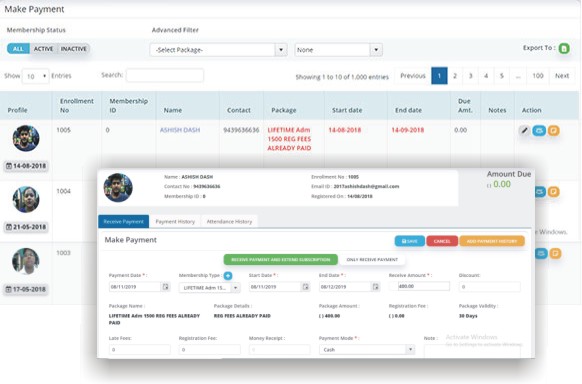Go to page 2 in pagination
Screen dimensions: 582x384
[455, 76]
